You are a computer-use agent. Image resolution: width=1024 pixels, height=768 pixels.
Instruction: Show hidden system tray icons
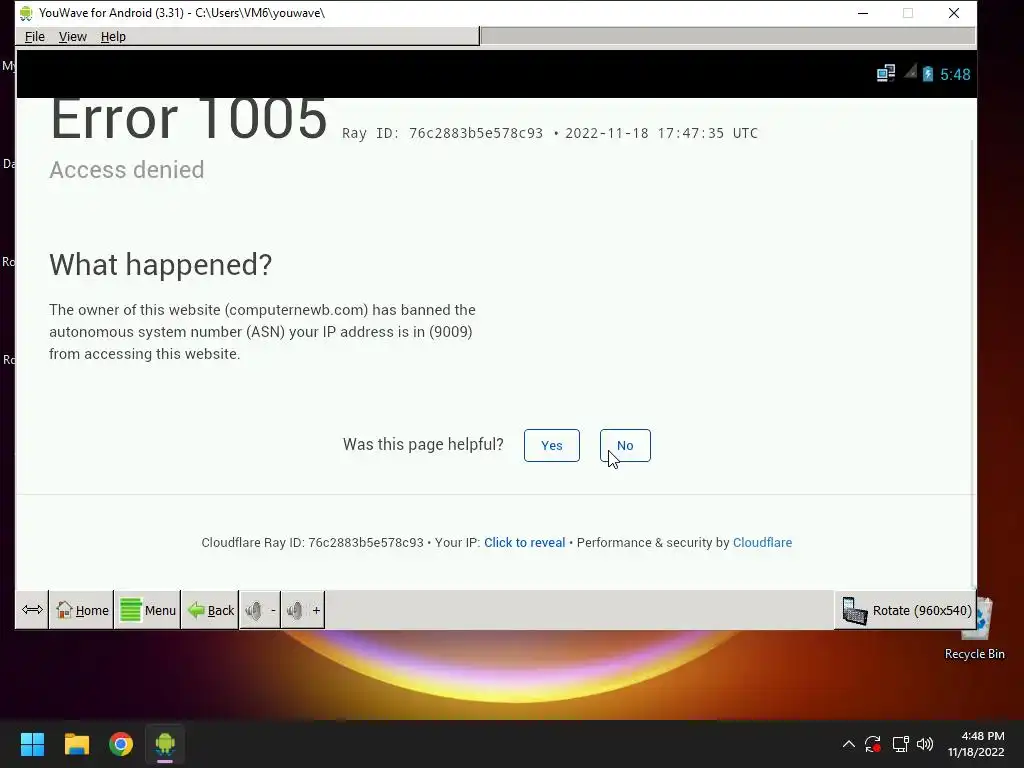pos(848,744)
